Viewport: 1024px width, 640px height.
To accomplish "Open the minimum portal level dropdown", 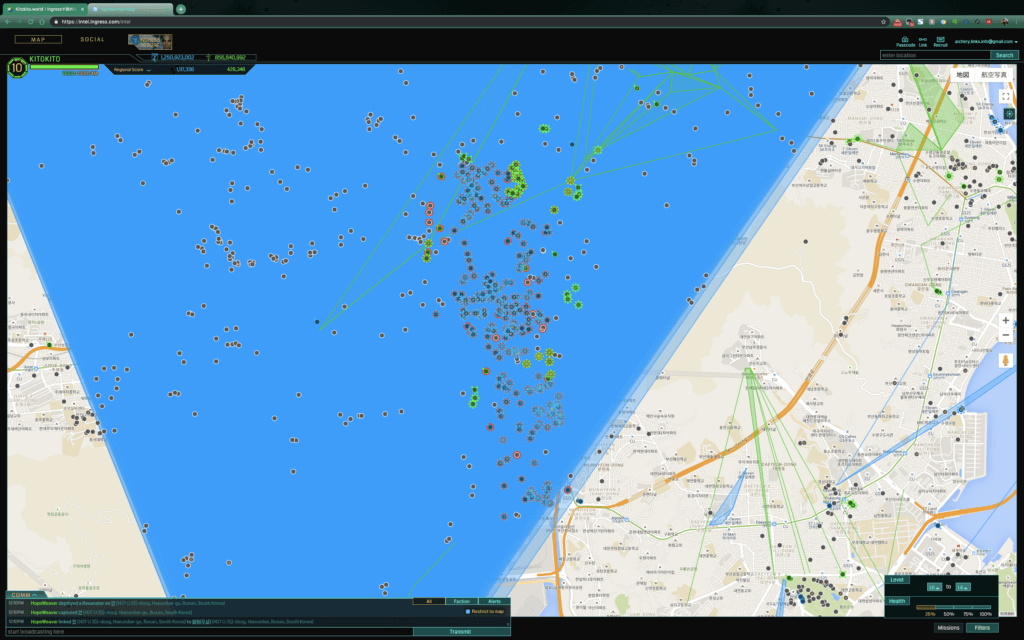I will 935,587.
